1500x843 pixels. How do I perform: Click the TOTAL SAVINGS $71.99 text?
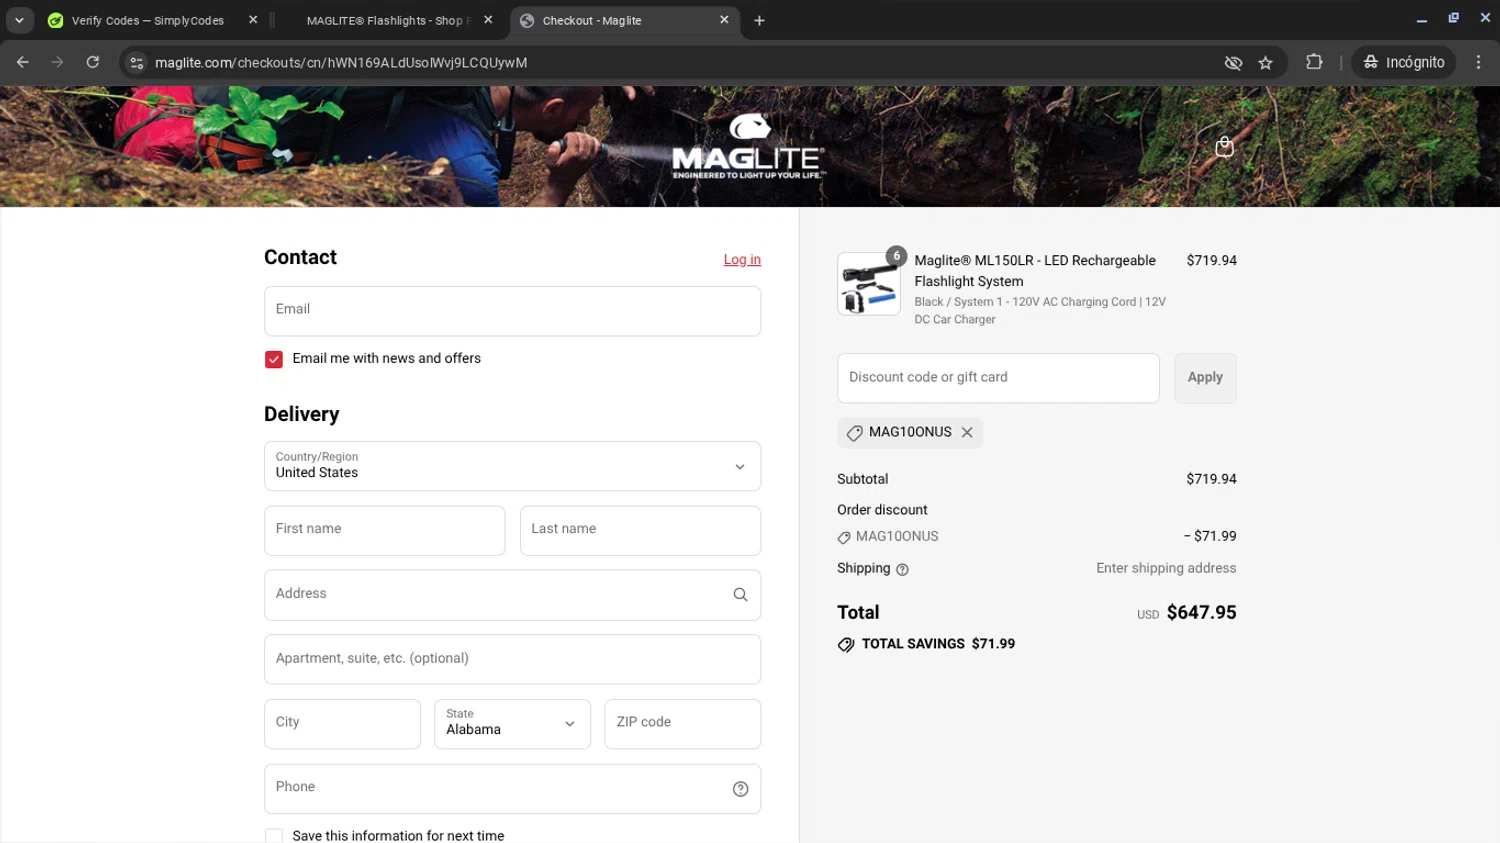tap(938, 644)
